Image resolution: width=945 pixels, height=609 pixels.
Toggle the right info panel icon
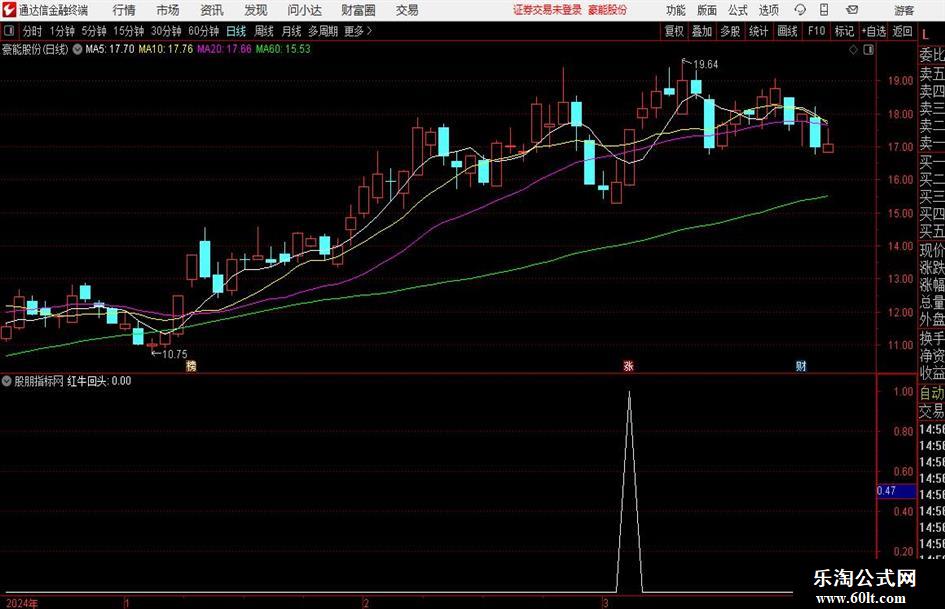click(868, 50)
